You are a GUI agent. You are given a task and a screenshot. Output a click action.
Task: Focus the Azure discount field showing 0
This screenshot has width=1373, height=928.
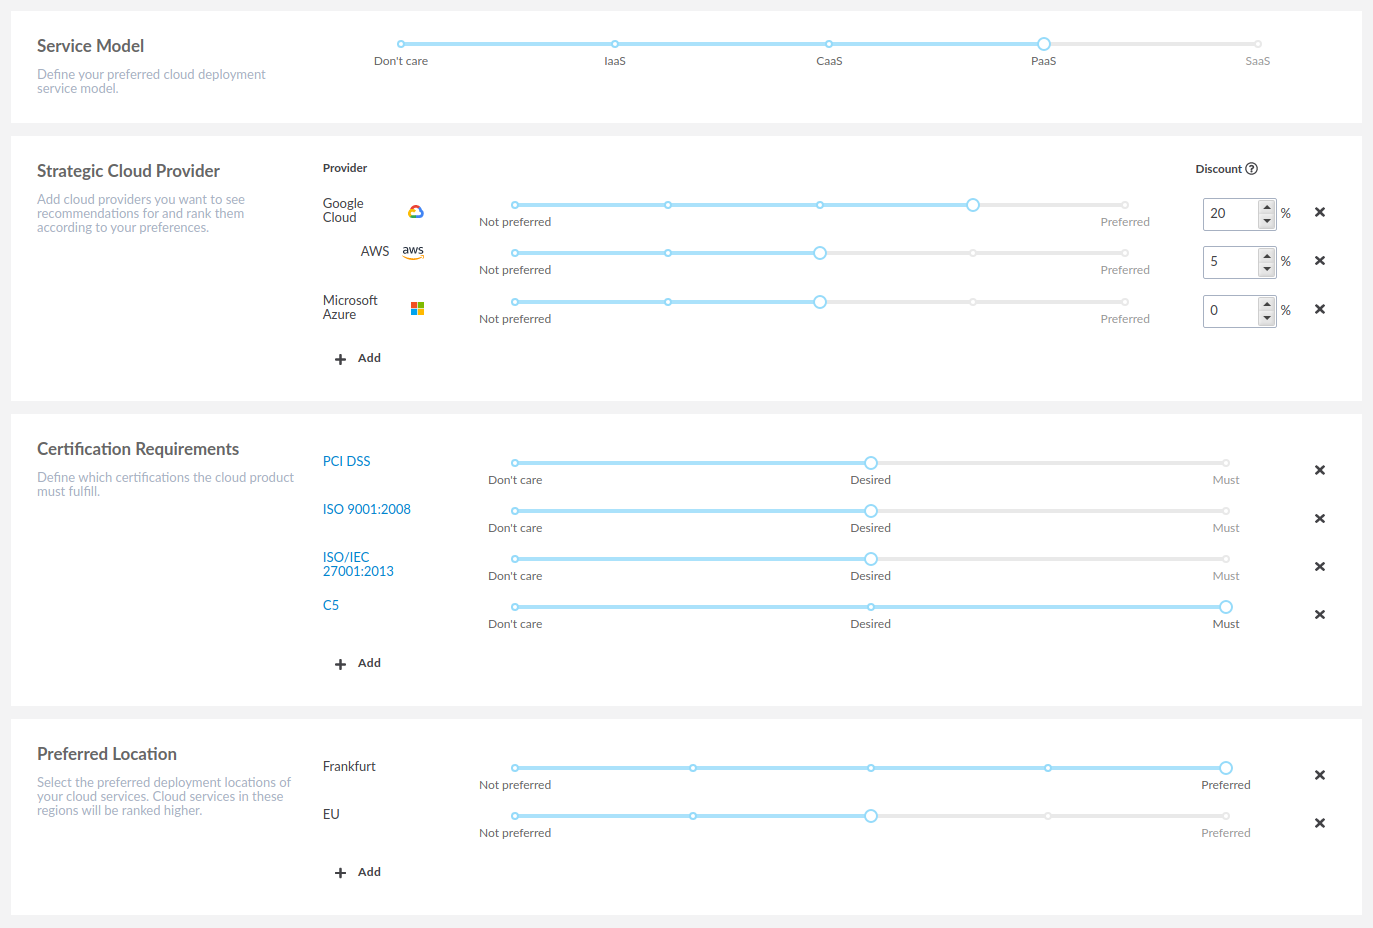coord(1232,311)
